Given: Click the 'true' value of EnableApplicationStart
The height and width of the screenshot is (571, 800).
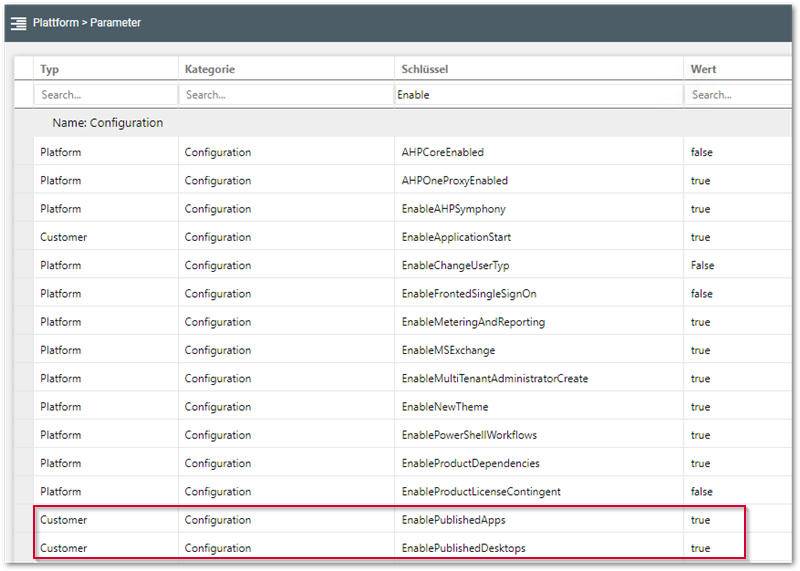Looking at the screenshot, I should [x=700, y=237].
